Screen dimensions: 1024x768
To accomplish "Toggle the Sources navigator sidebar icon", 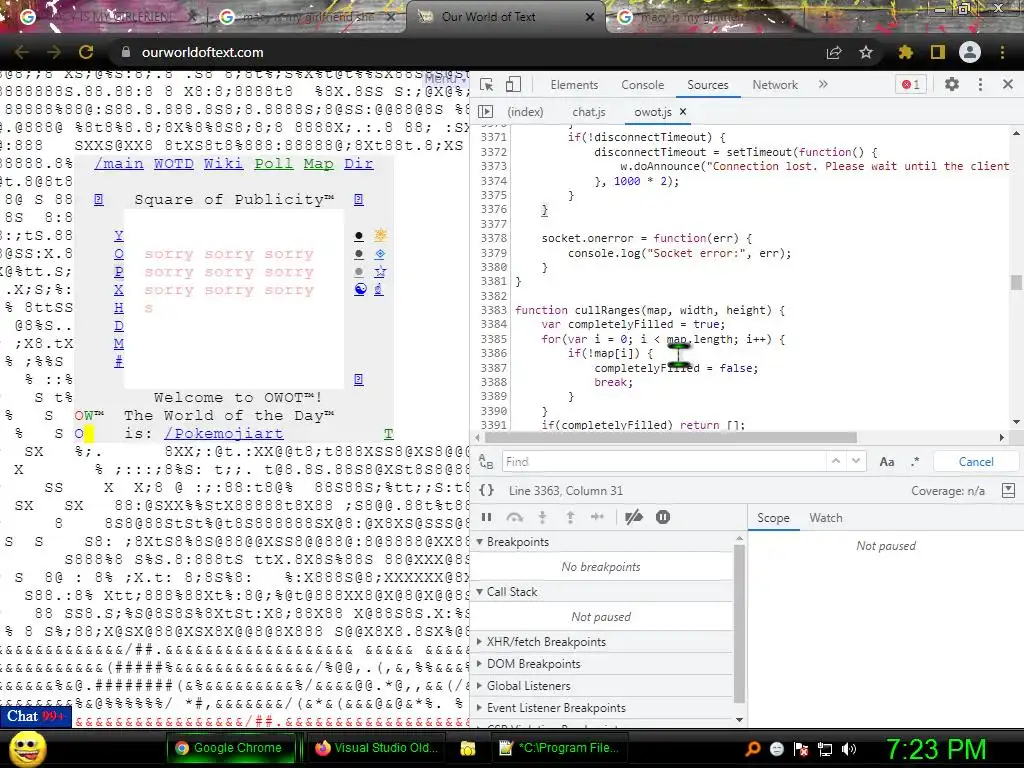I will coord(486,112).
